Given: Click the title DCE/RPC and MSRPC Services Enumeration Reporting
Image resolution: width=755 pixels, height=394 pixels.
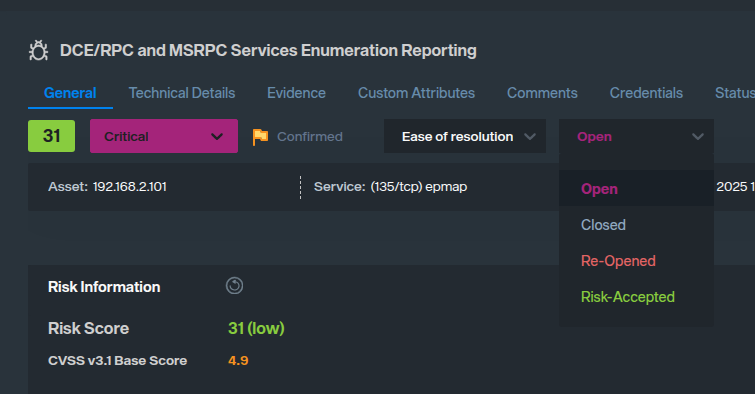Looking at the screenshot, I should (268, 51).
